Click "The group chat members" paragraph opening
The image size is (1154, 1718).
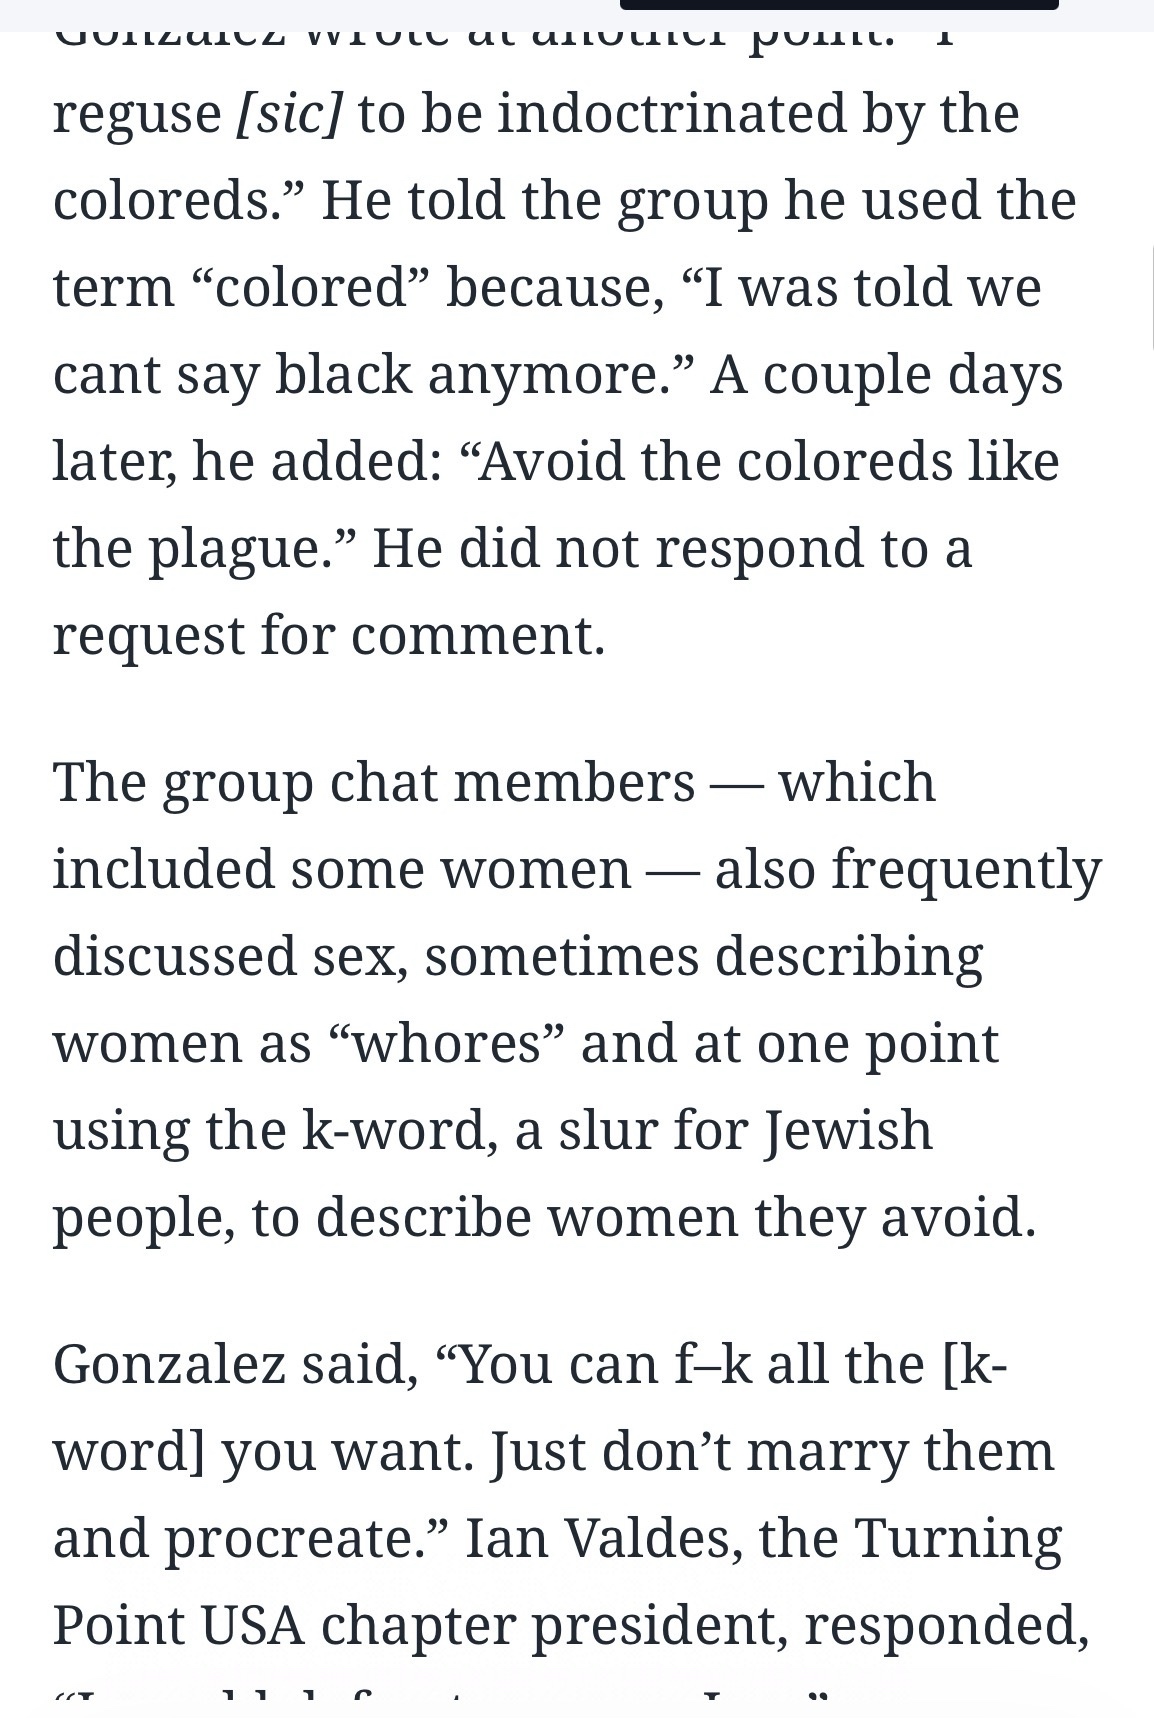373,782
